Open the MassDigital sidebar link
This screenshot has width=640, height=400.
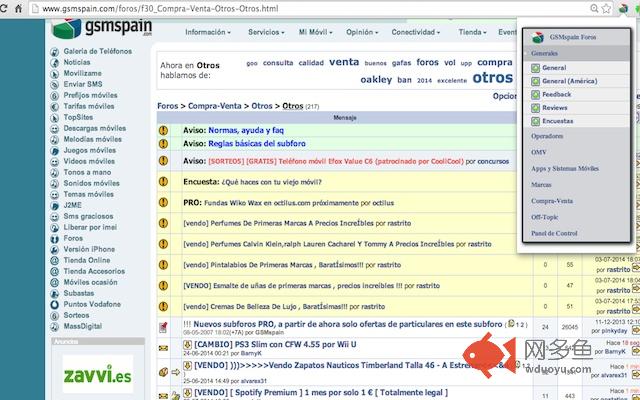pos(83,327)
